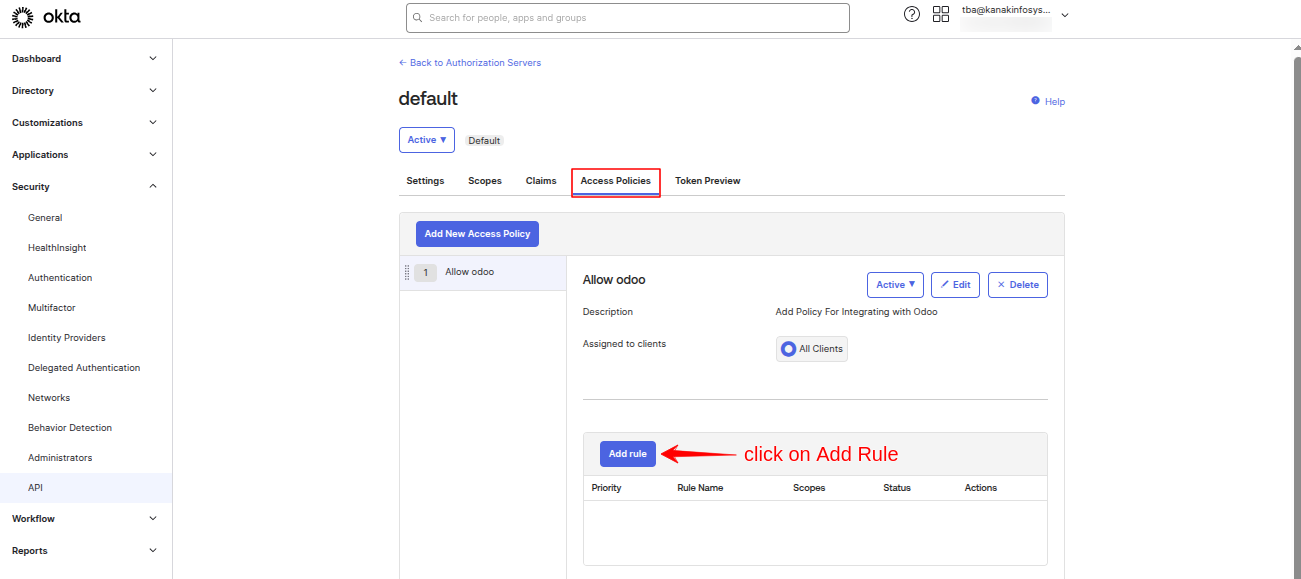Screen dimensions: 1301x579
Task: Click the Add rule button
Action: (628, 454)
